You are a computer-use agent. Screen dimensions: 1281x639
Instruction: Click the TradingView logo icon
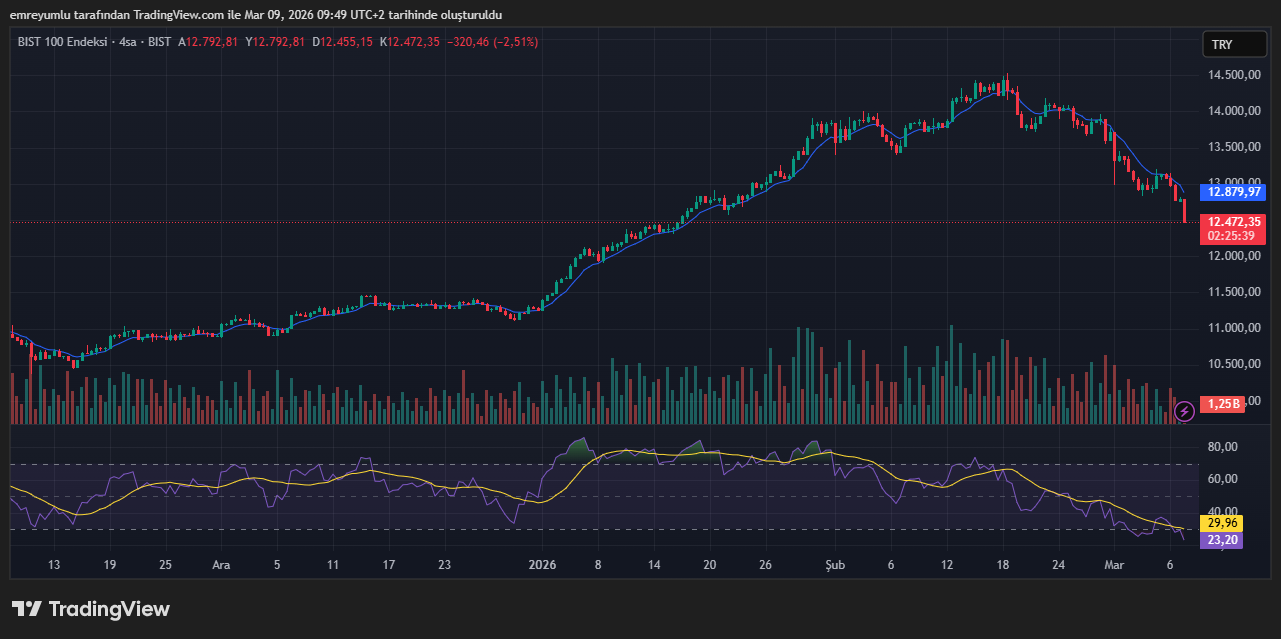click(26, 609)
